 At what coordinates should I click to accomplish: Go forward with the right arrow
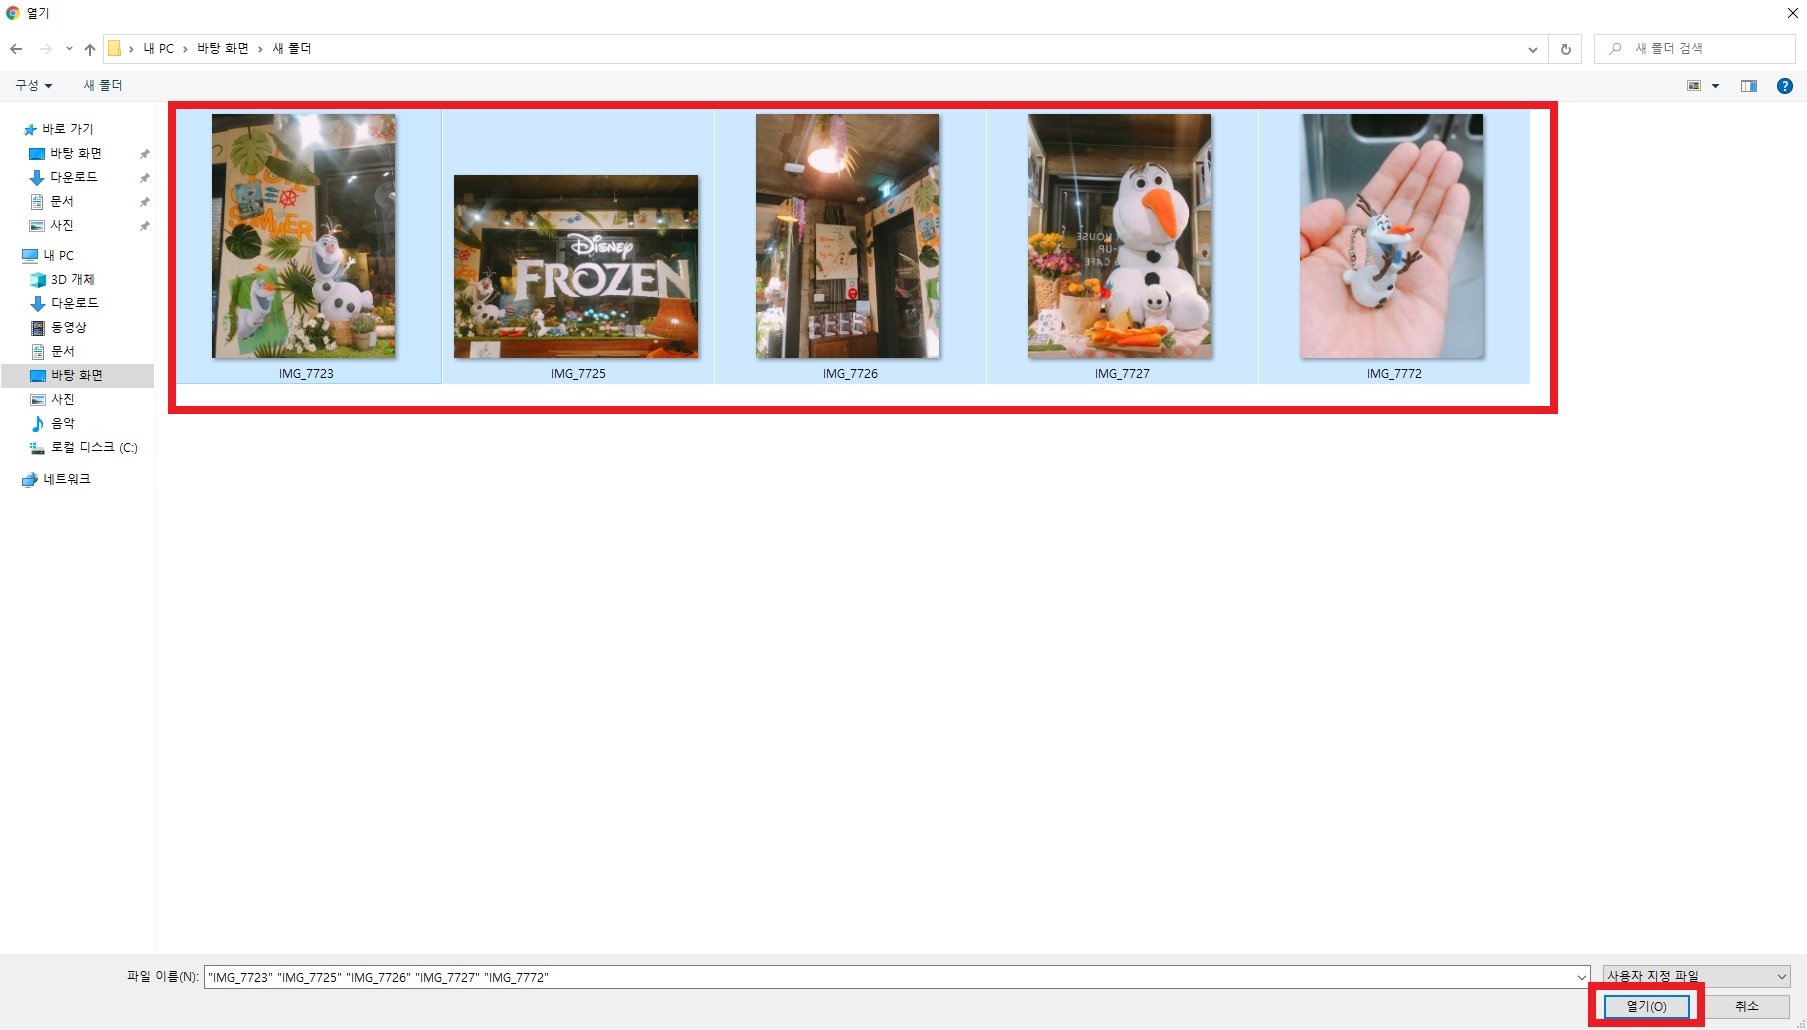coord(46,49)
